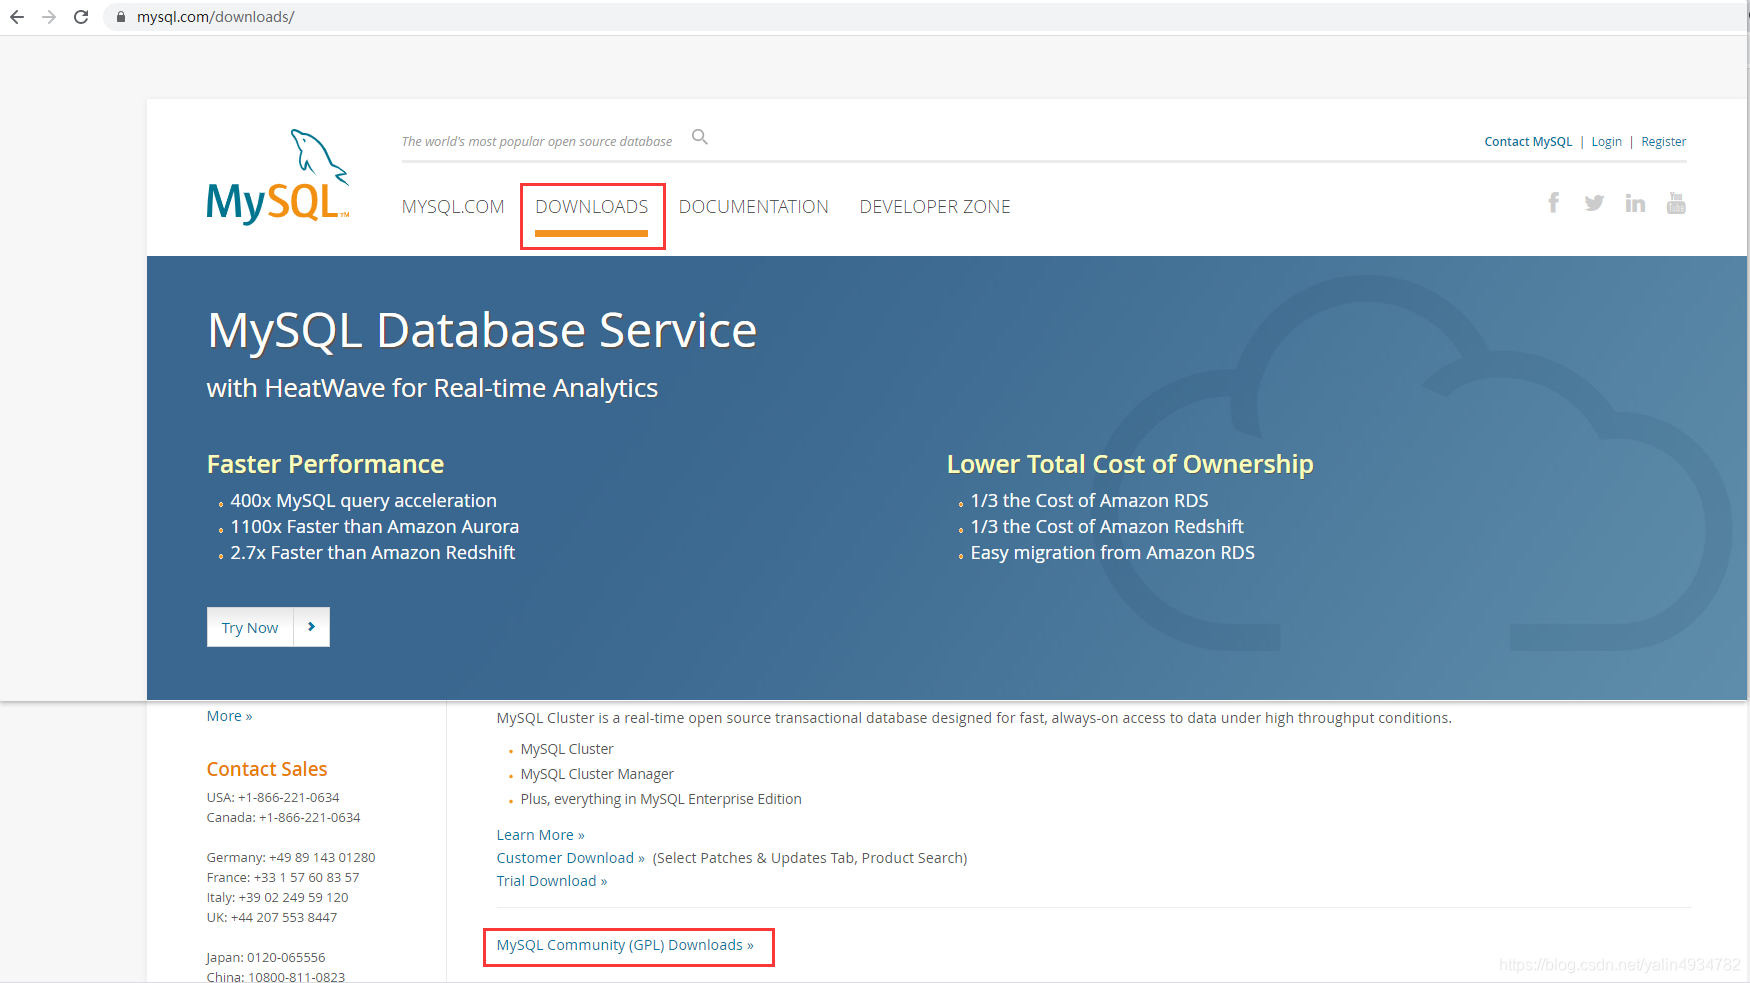
Task: Click the padlock icon in the address bar
Action: tap(120, 16)
